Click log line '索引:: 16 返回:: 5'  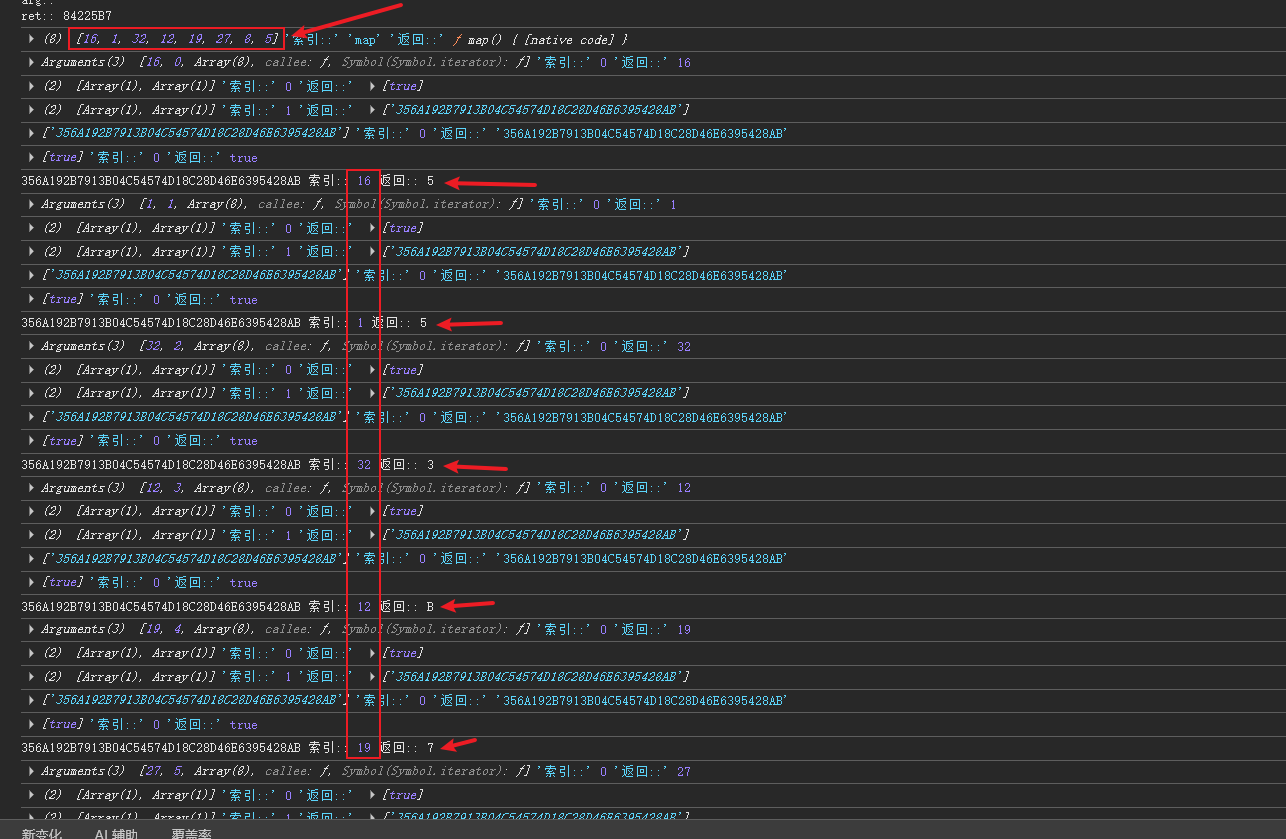pos(228,181)
